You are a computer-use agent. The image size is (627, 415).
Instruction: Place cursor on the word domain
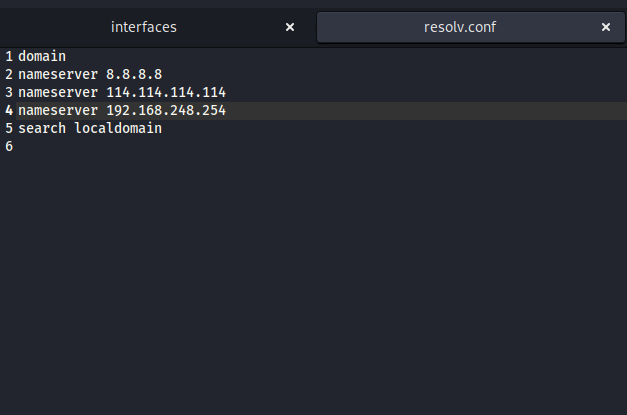[42, 56]
